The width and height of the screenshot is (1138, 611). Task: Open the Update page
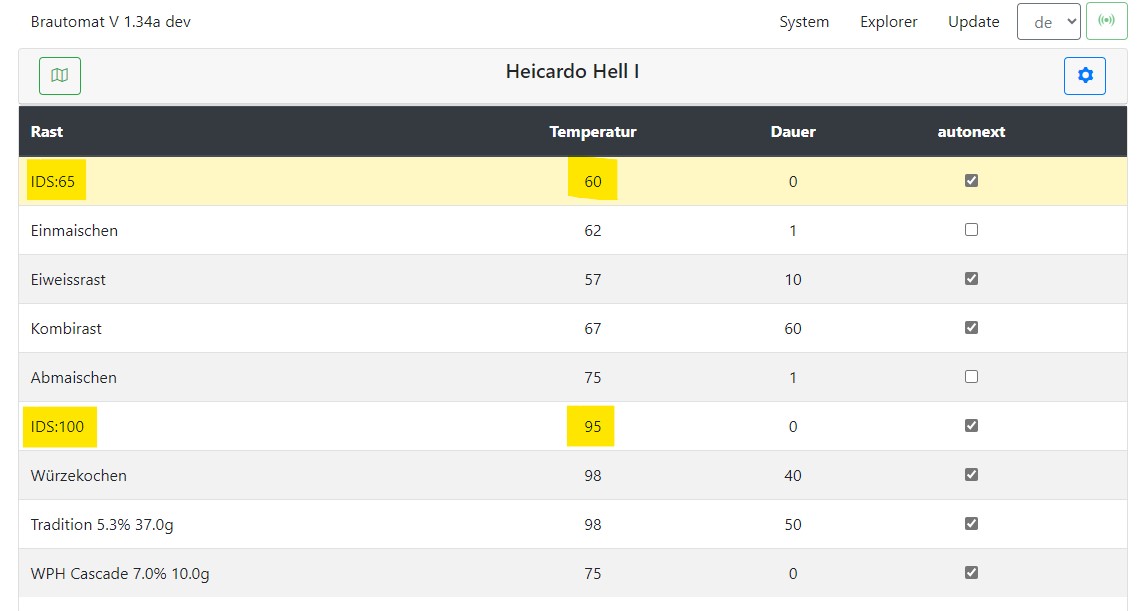pyautogui.click(x=973, y=22)
